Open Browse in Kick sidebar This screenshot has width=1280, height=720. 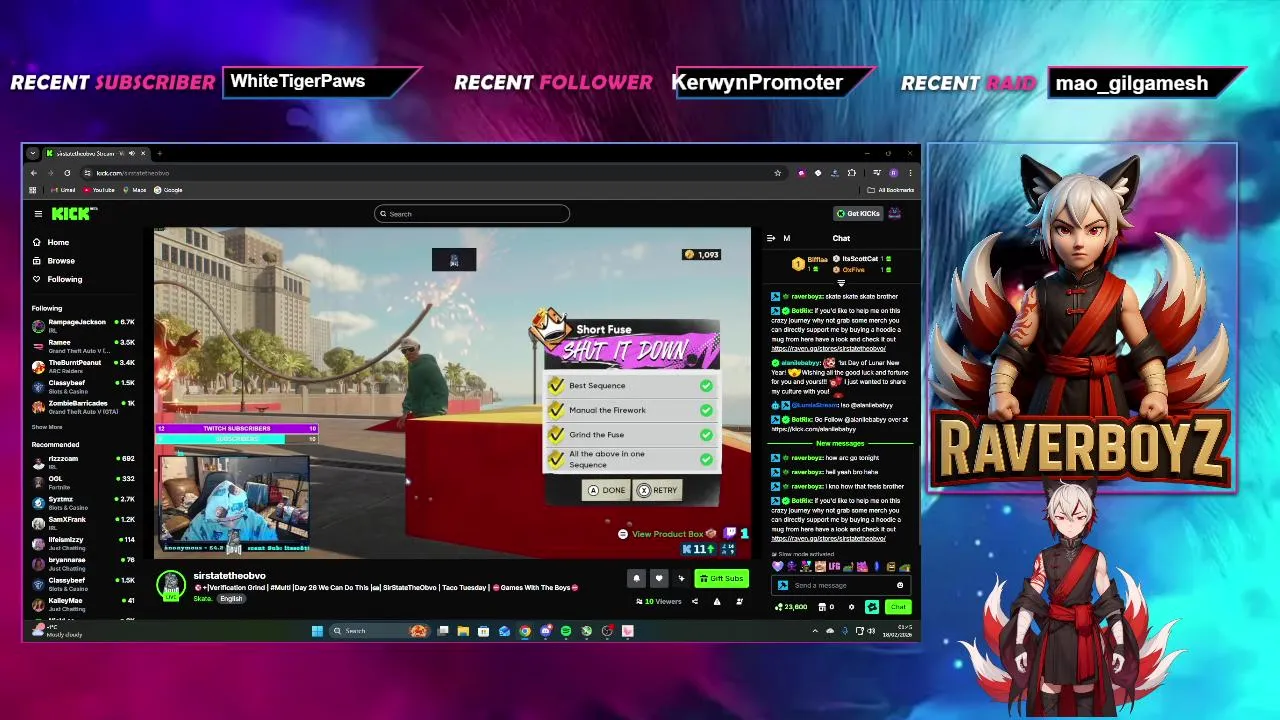[53, 261]
